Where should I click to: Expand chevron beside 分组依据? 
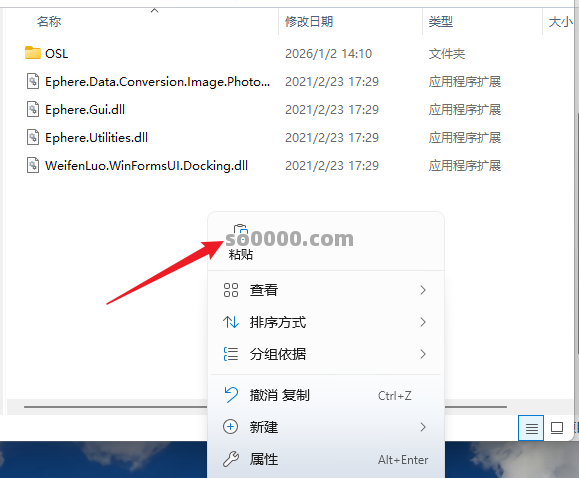(423, 354)
